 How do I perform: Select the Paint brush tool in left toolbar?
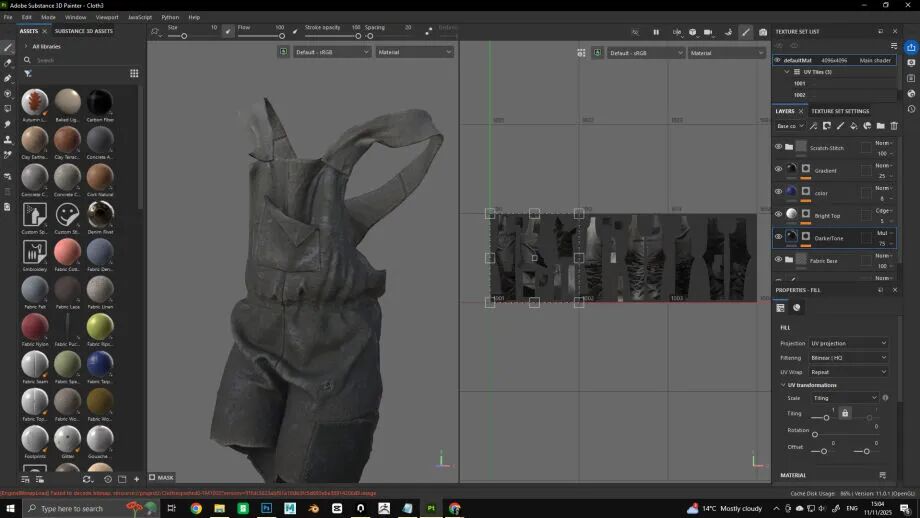[x=8, y=47]
